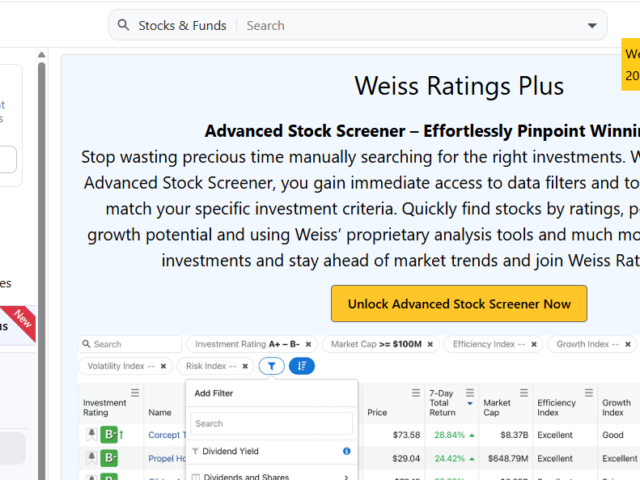Click the 24.42% return value
Screen dimensions: 640x480
click(x=449, y=458)
